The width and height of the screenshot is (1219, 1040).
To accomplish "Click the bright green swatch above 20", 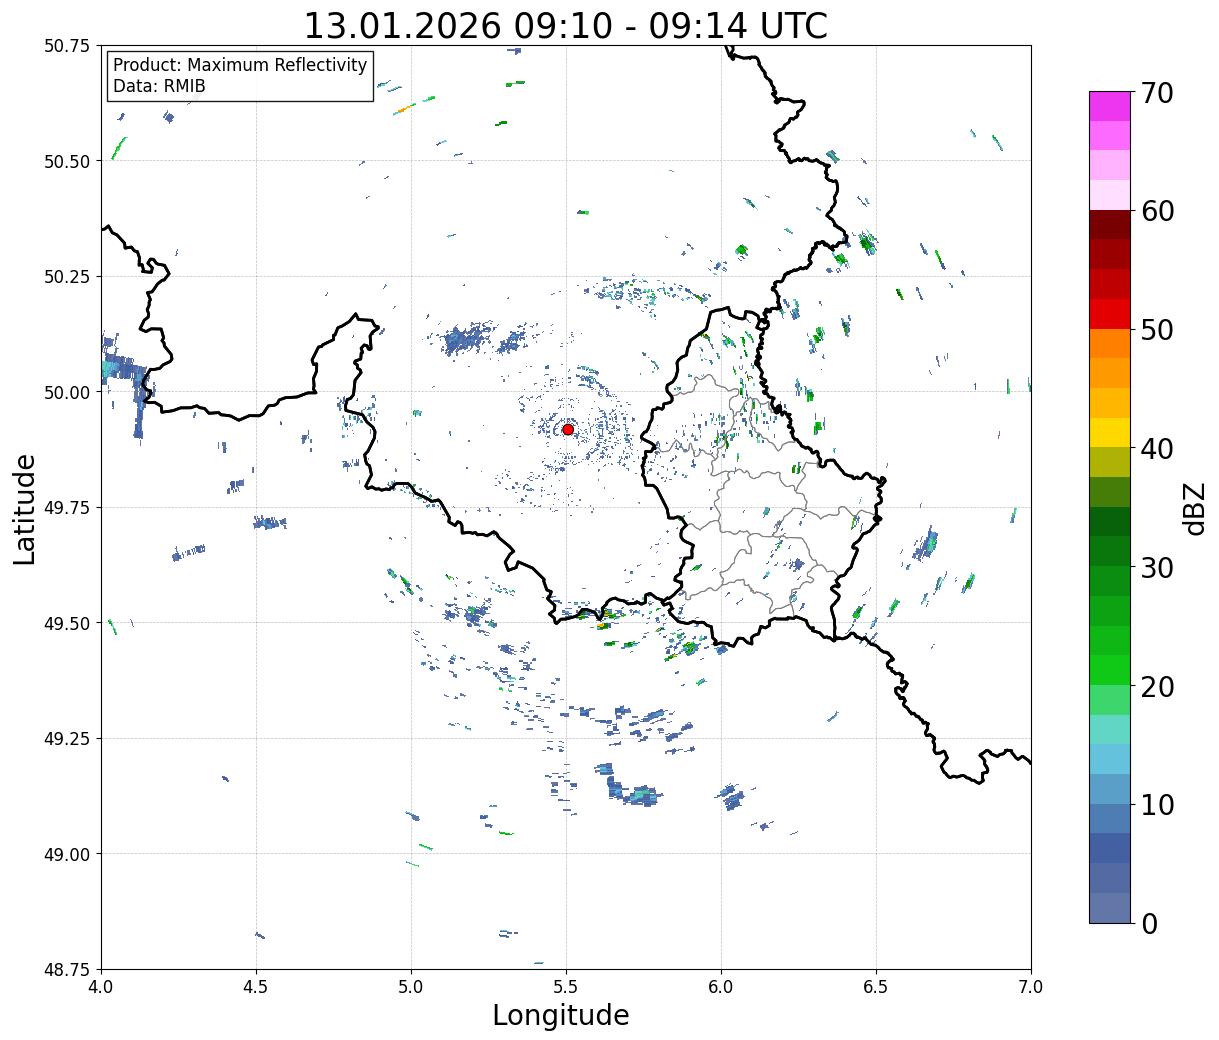I will [1109, 670].
